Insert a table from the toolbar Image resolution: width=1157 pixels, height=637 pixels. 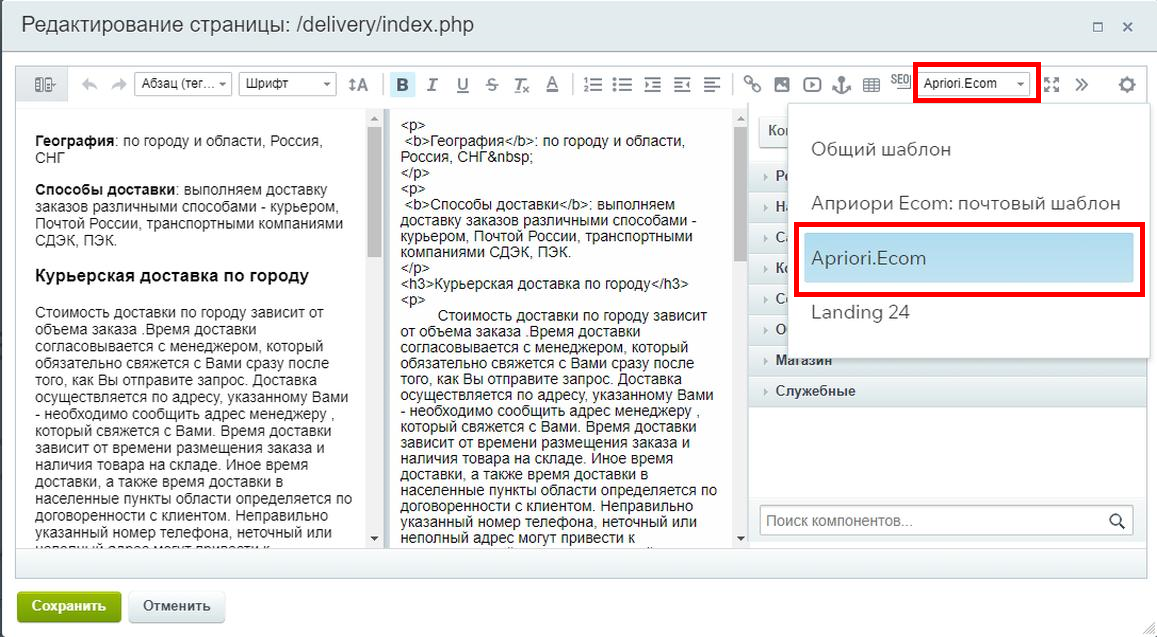871,85
